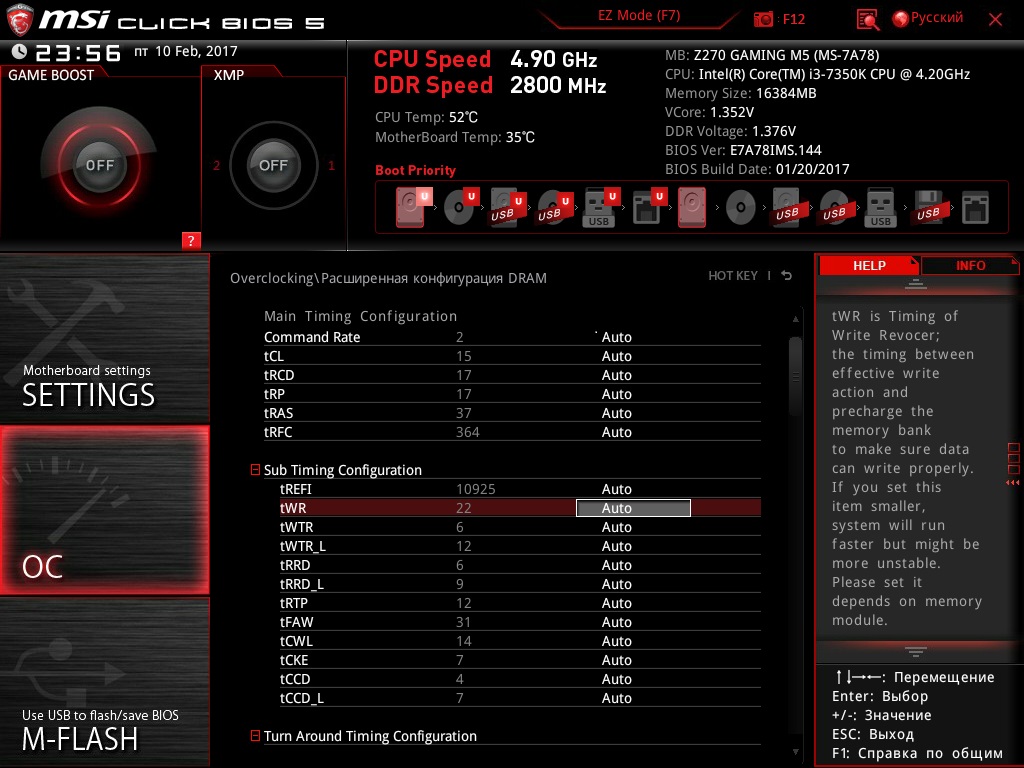Select the tRFC timing row
The height and width of the screenshot is (768, 1024).
(x=512, y=432)
